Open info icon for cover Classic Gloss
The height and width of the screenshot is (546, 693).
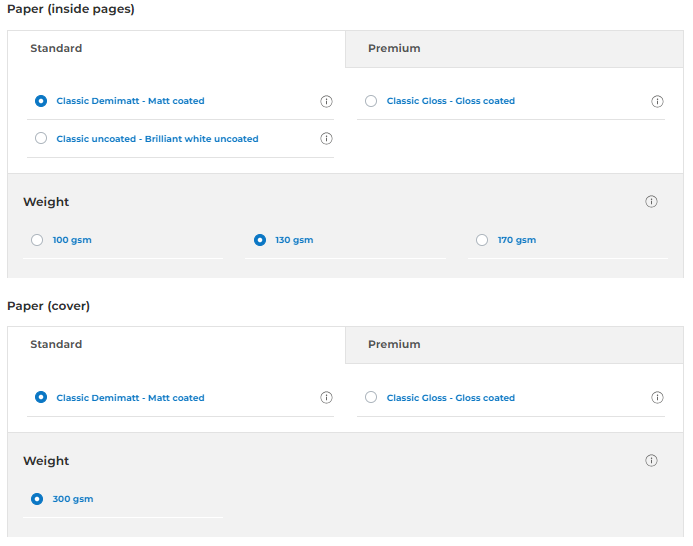[x=657, y=398]
